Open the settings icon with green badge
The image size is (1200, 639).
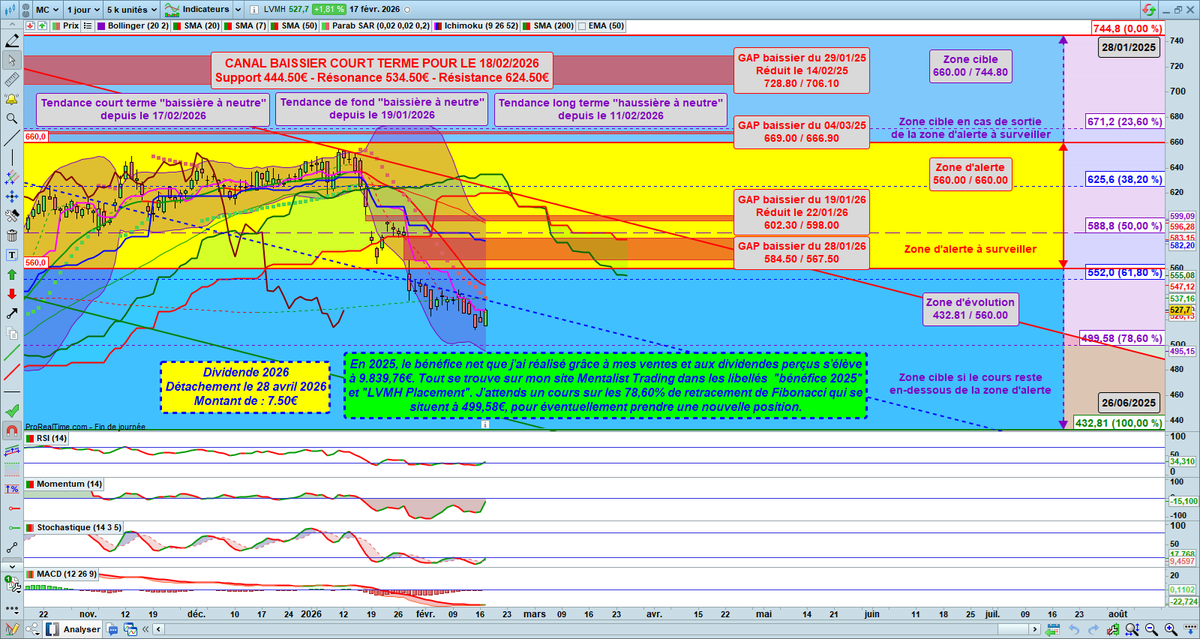12,585
